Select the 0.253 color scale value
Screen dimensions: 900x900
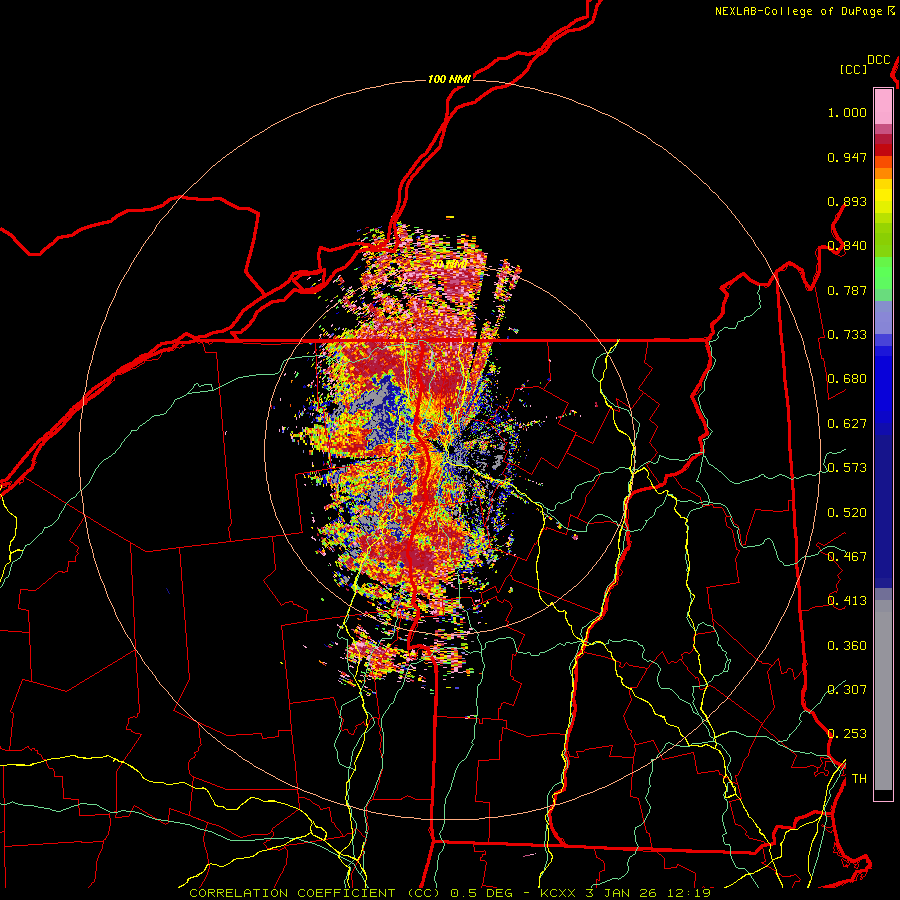coord(847,734)
